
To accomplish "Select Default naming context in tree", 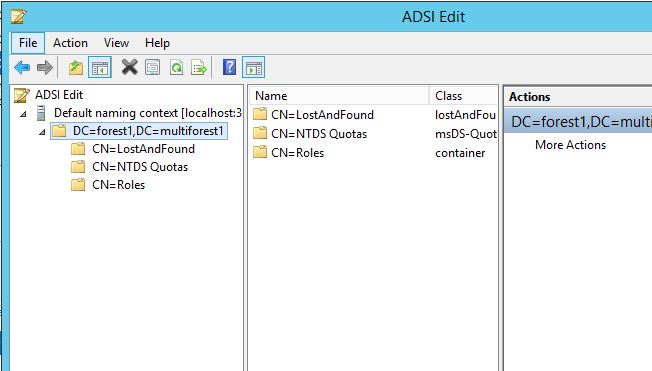I will click(x=148, y=113).
